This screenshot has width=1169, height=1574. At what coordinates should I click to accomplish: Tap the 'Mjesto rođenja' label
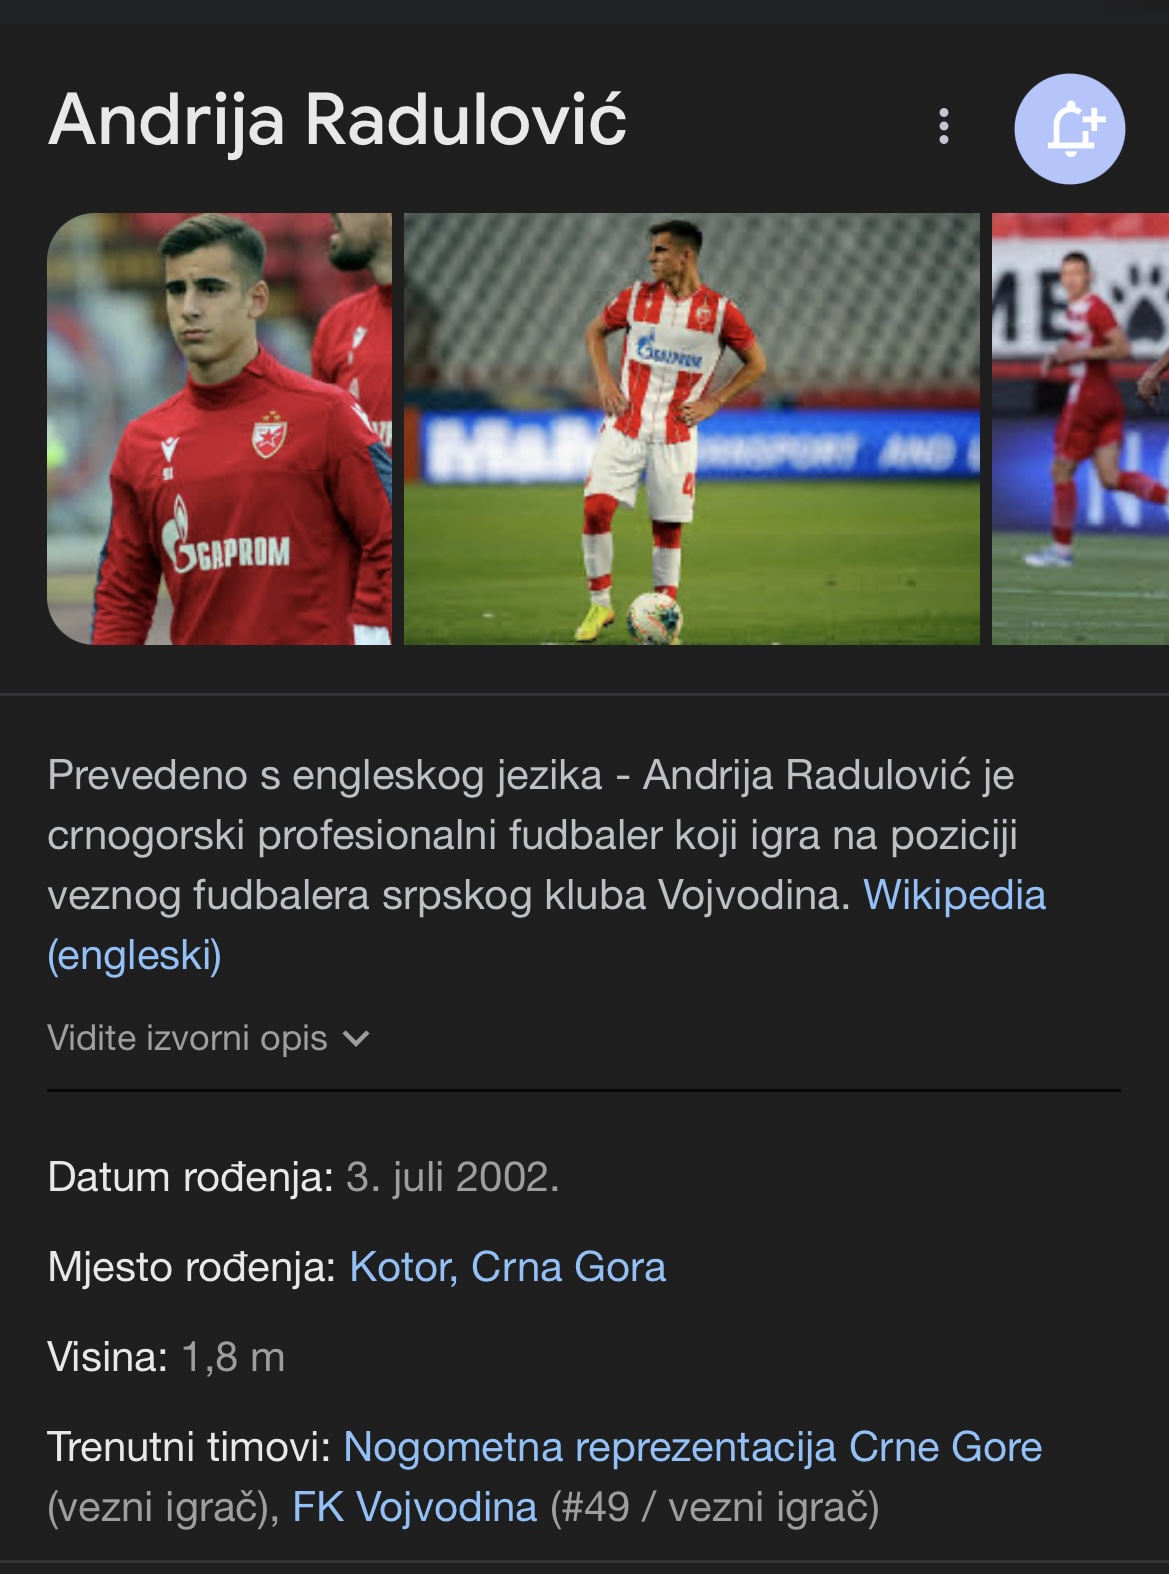[x=192, y=1267]
